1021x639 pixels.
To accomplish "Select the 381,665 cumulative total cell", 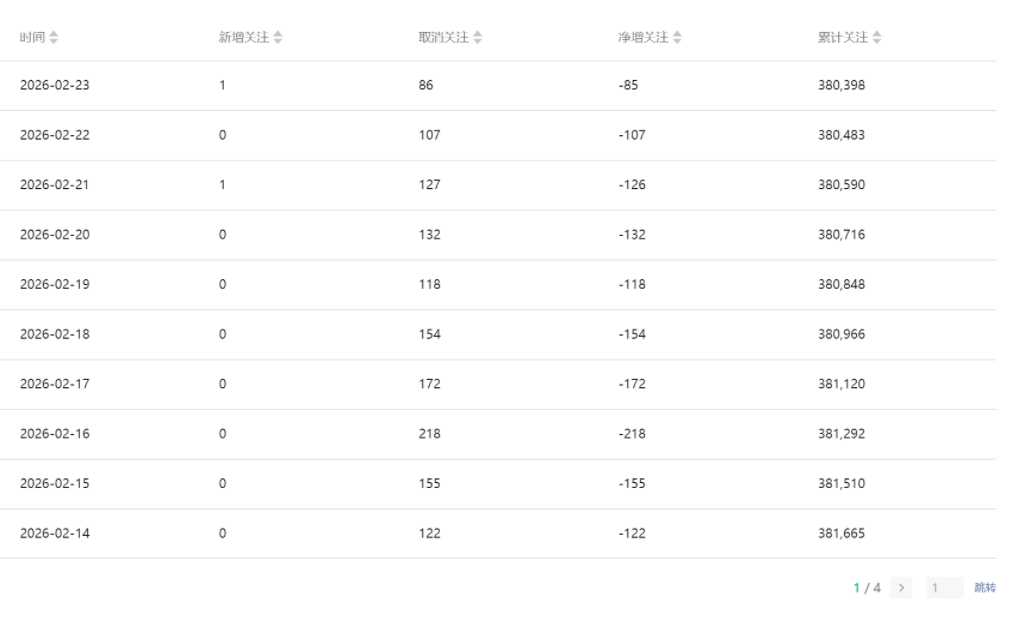I will [x=841, y=533].
